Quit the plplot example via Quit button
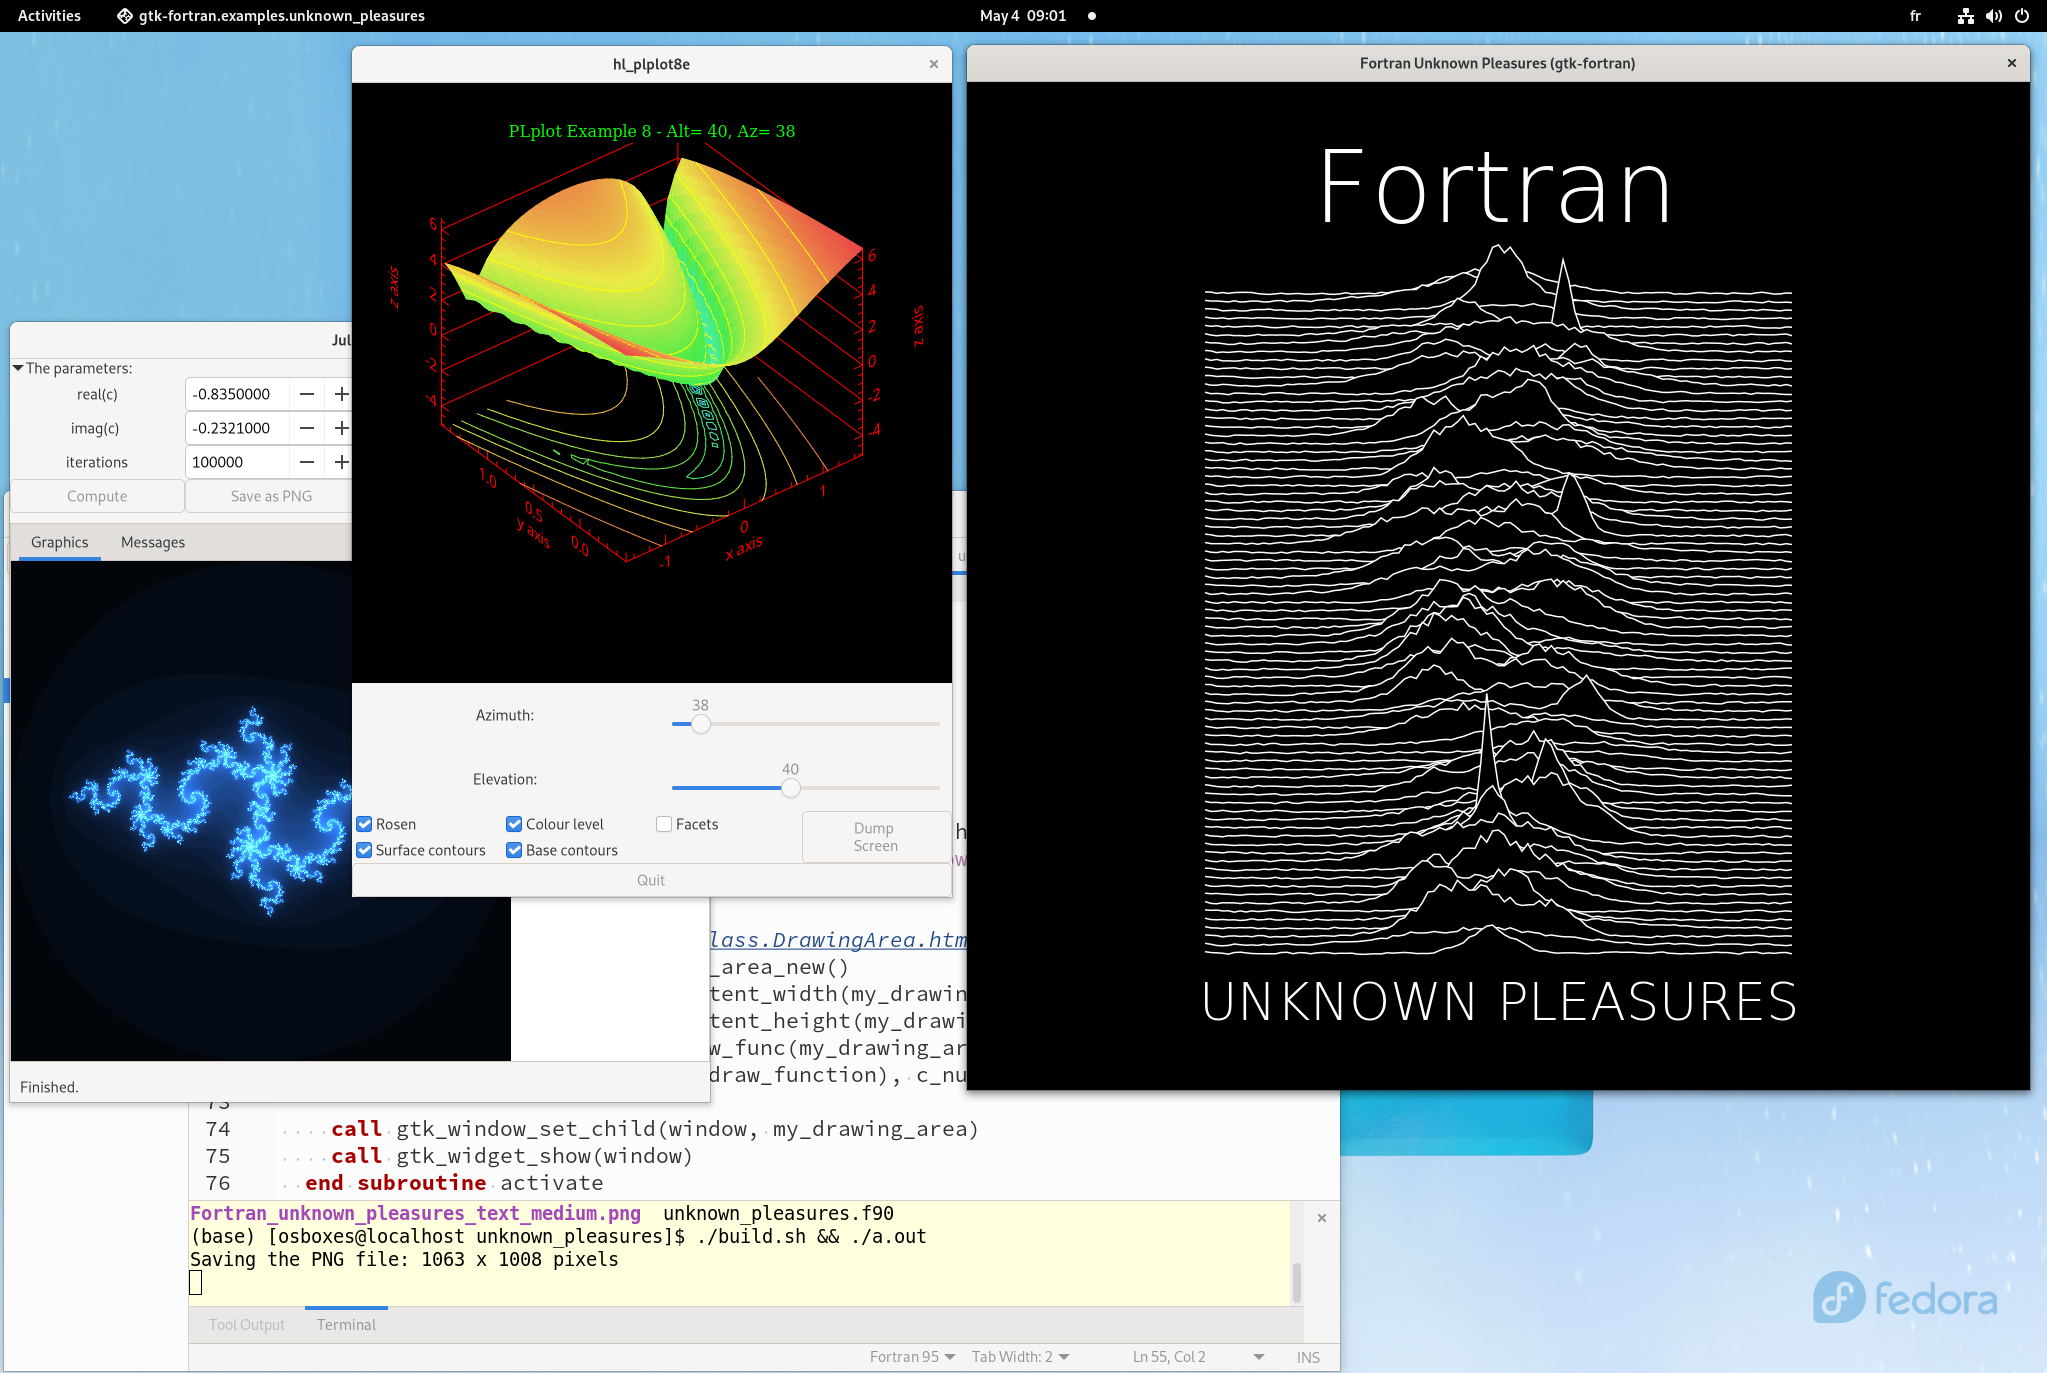Screen dimensions: 2047x1373 pos(650,879)
